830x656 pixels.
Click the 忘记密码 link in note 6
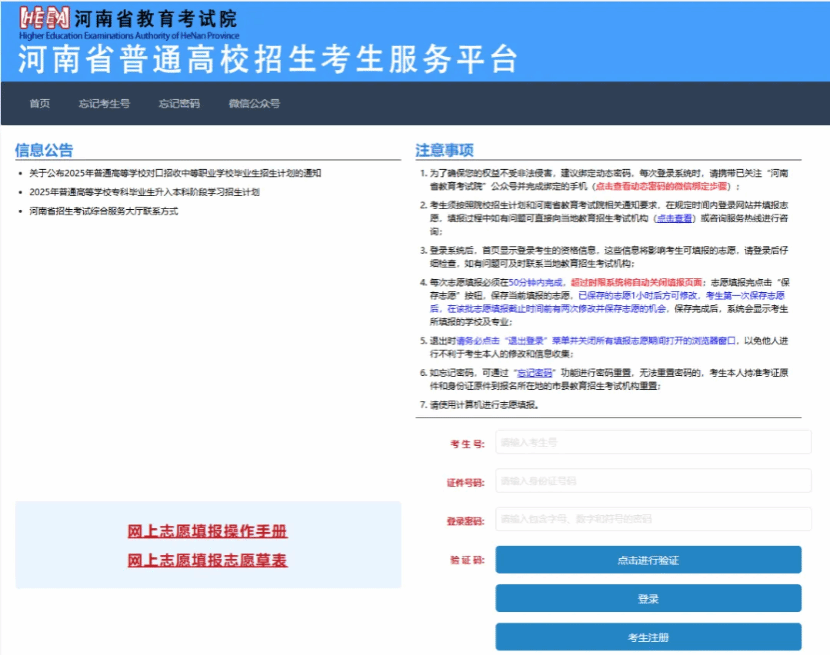(535, 370)
